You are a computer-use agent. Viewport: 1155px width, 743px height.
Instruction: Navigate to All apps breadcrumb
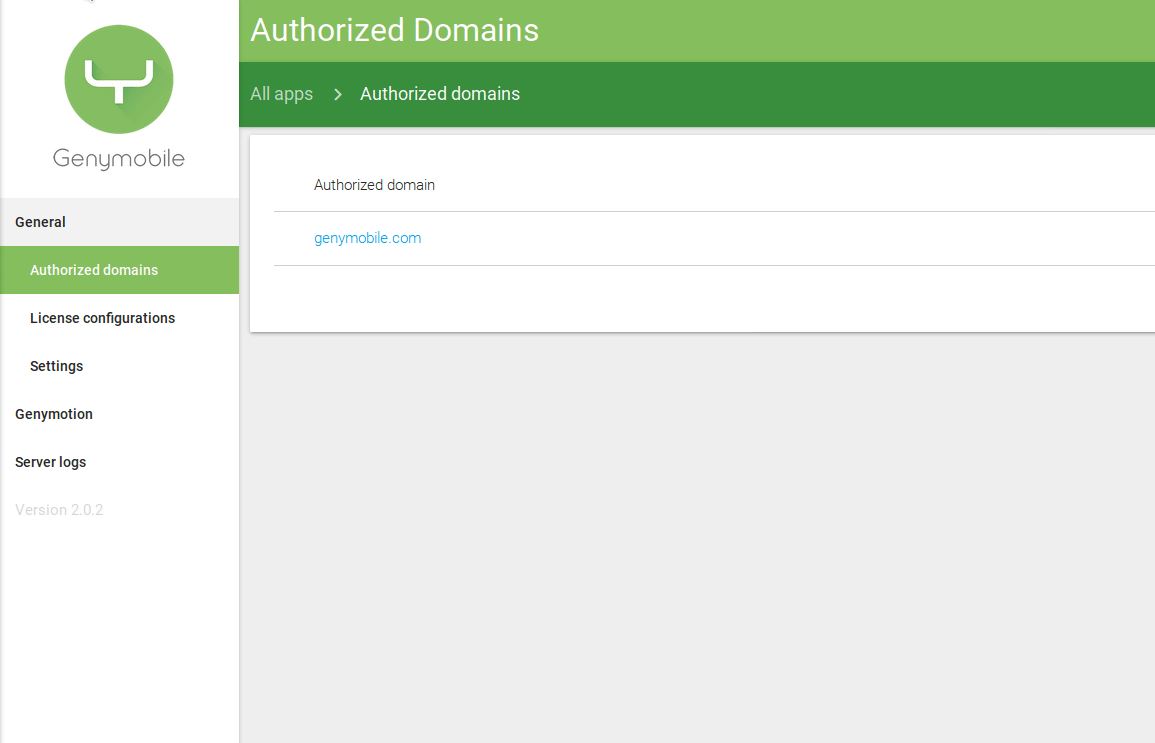pyautogui.click(x=281, y=94)
